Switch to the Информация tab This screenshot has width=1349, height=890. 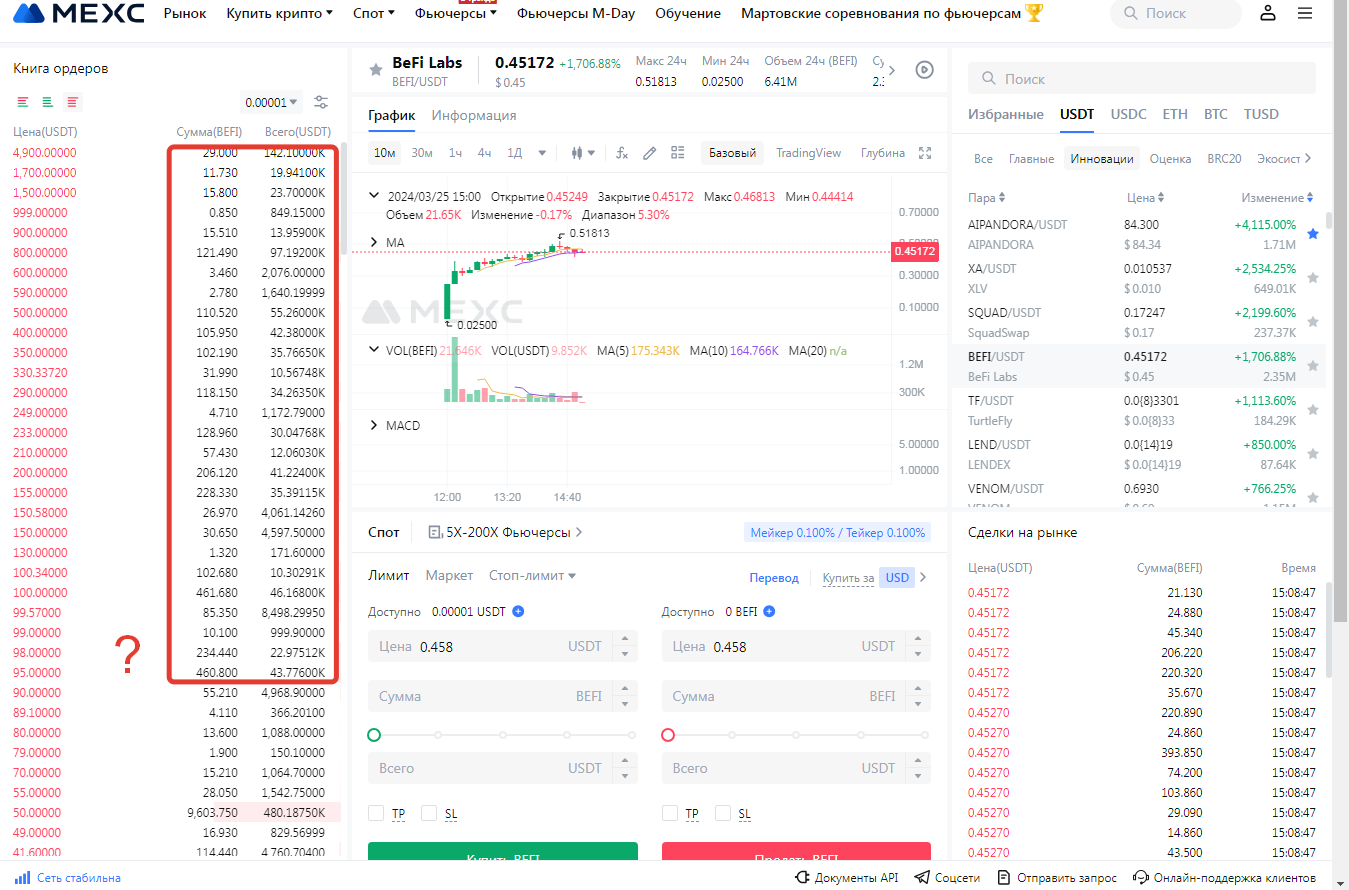click(474, 115)
